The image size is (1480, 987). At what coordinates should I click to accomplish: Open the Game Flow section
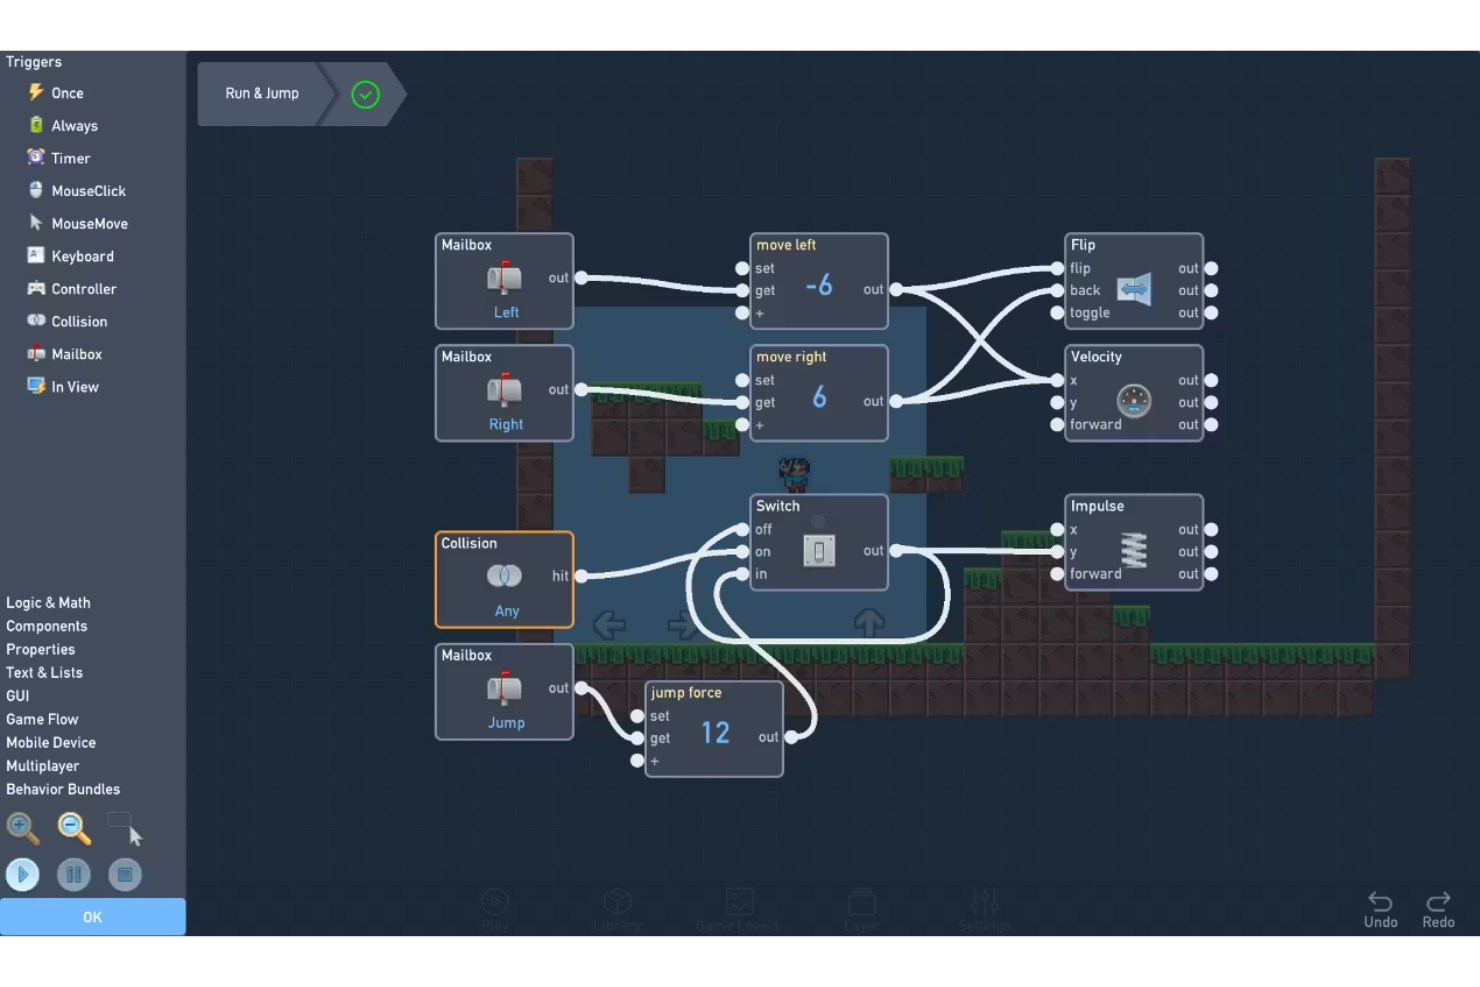[42, 718]
